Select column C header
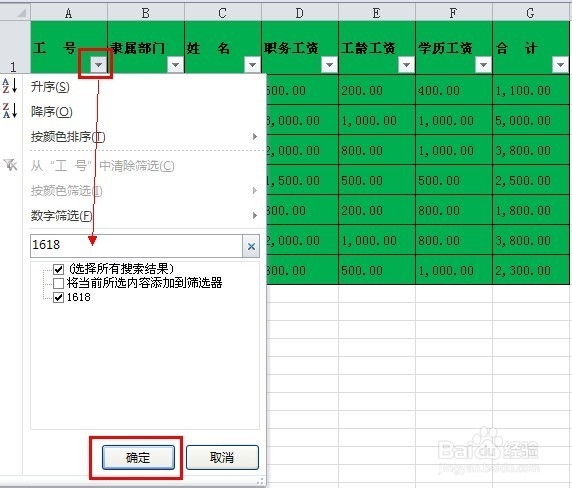The height and width of the screenshot is (488, 572). (x=223, y=13)
